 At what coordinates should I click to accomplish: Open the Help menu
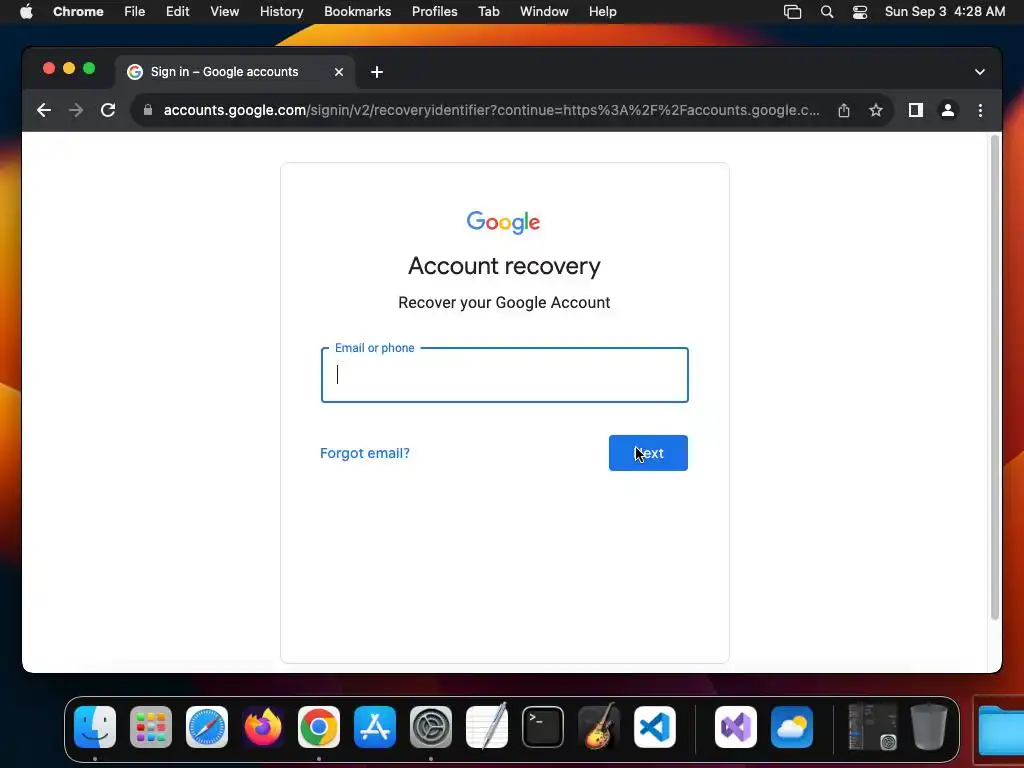(602, 12)
